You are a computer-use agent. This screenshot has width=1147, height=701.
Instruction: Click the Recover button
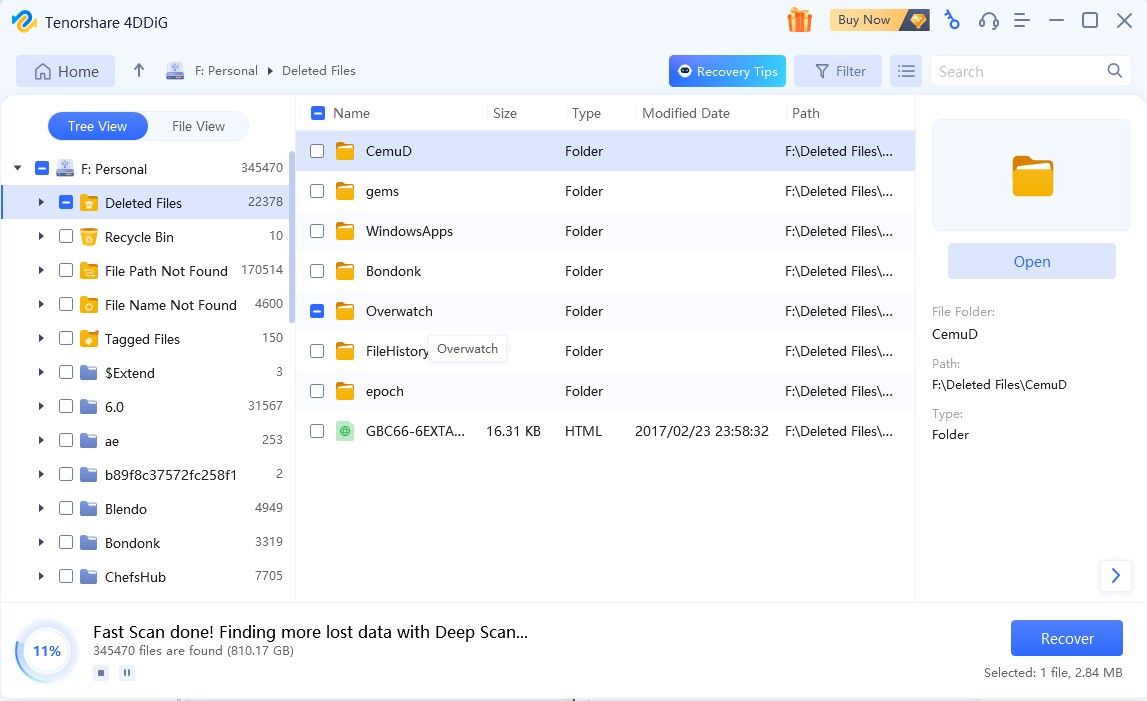coord(1066,638)
